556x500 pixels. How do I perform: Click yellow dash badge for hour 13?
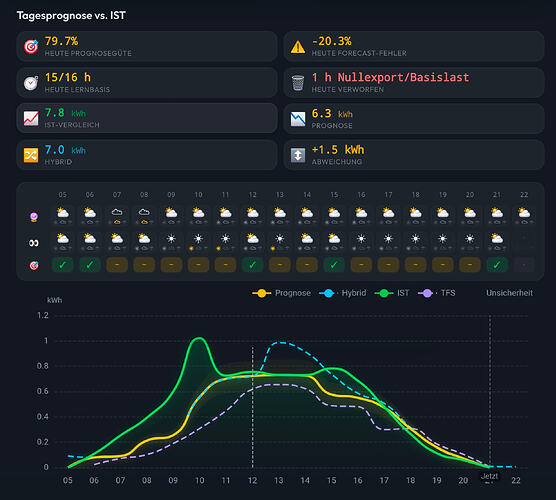click(x=280, y=265)
